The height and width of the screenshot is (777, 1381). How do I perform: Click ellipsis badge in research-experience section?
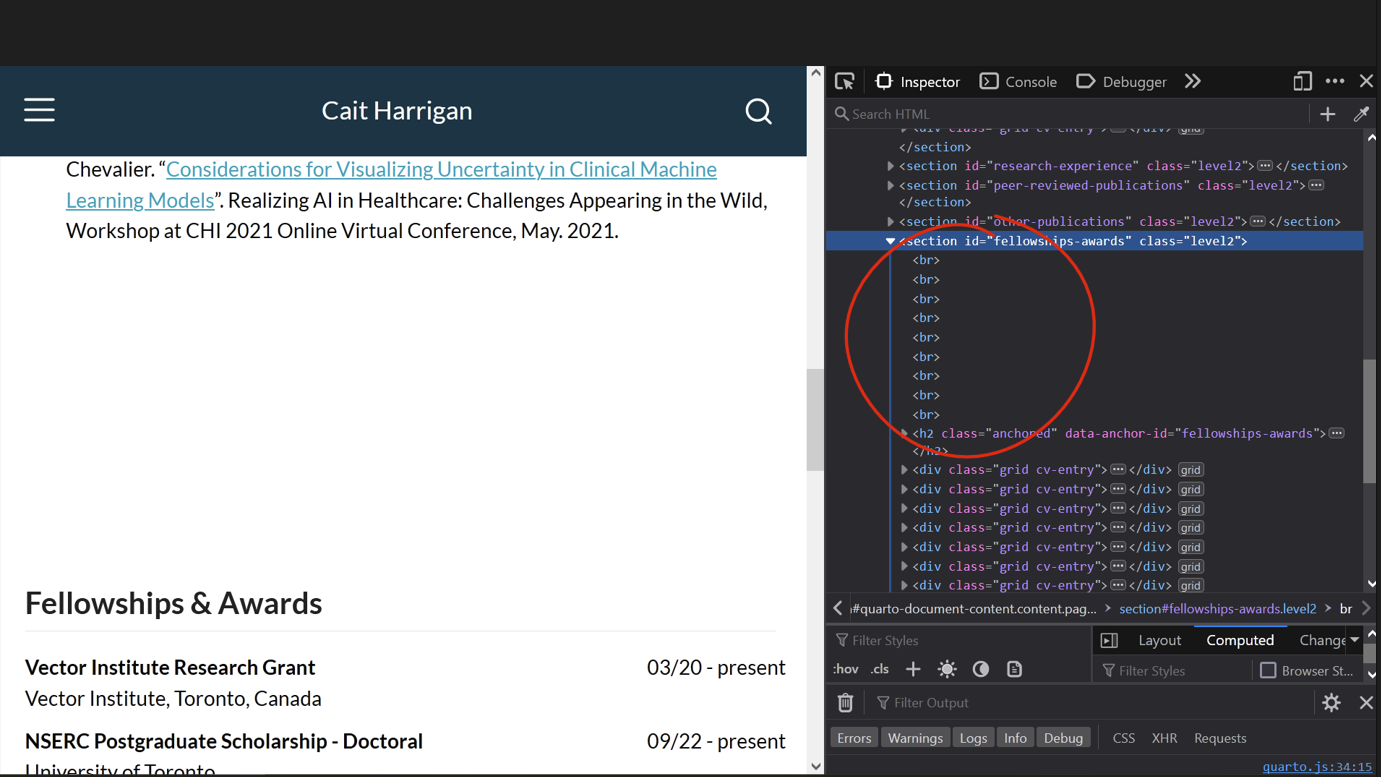click(1265, 166)
